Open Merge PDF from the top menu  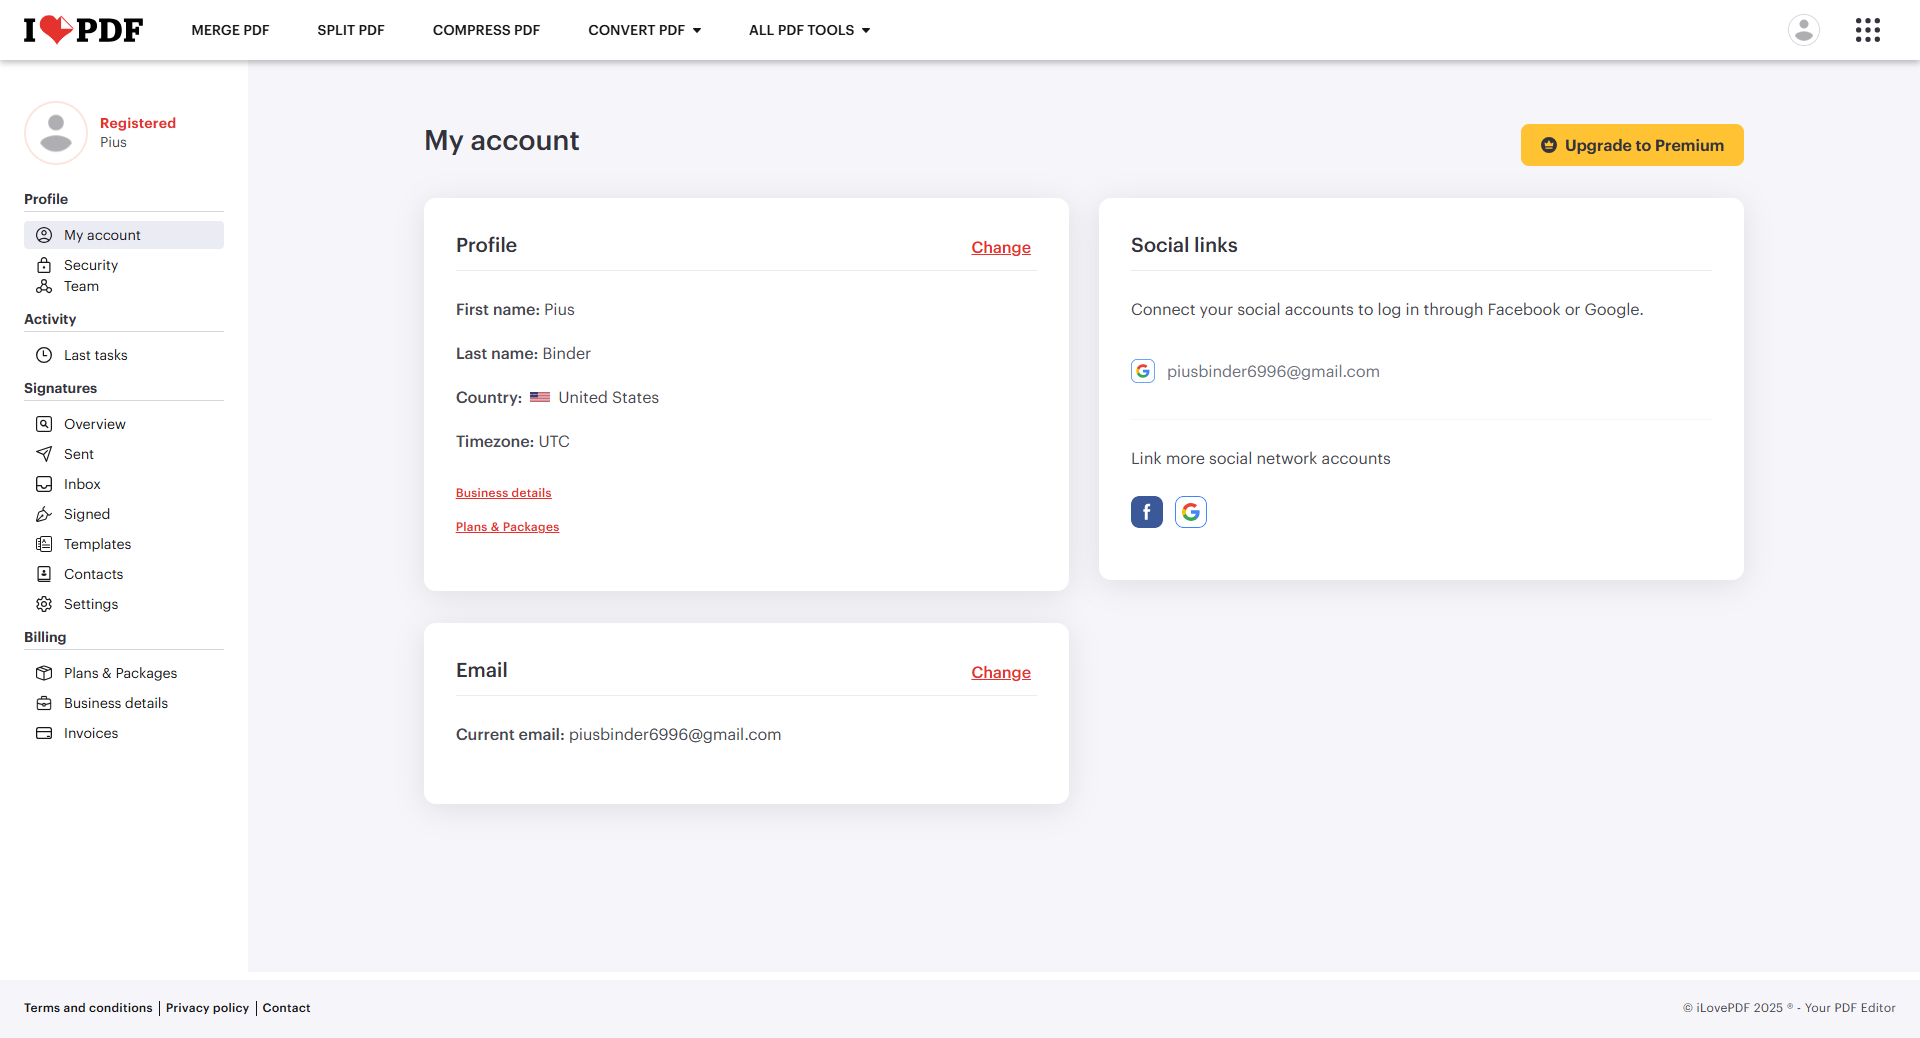(x=230, y=30)
